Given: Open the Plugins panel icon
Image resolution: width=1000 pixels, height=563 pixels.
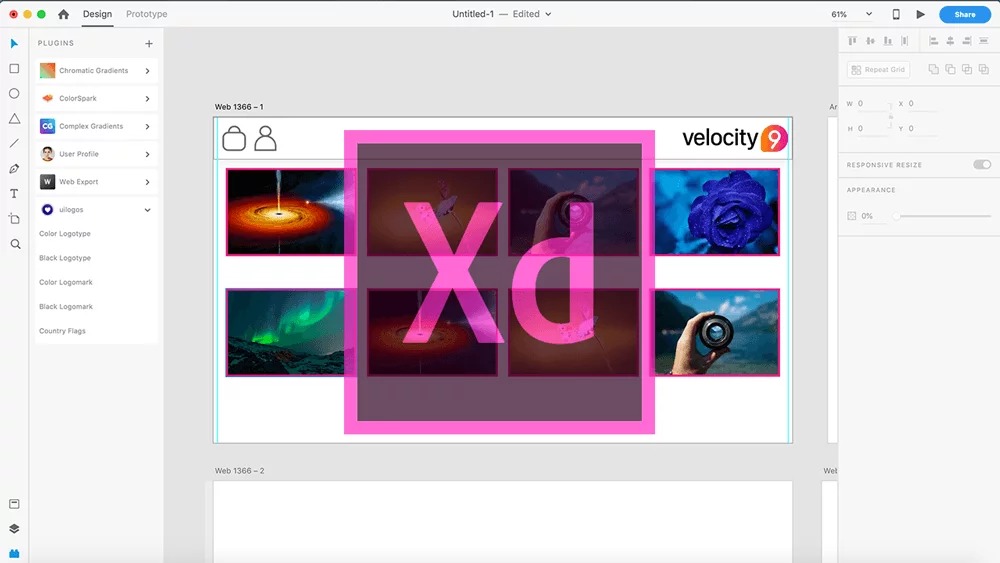Looking at the screenshot, I should [14, 553].
